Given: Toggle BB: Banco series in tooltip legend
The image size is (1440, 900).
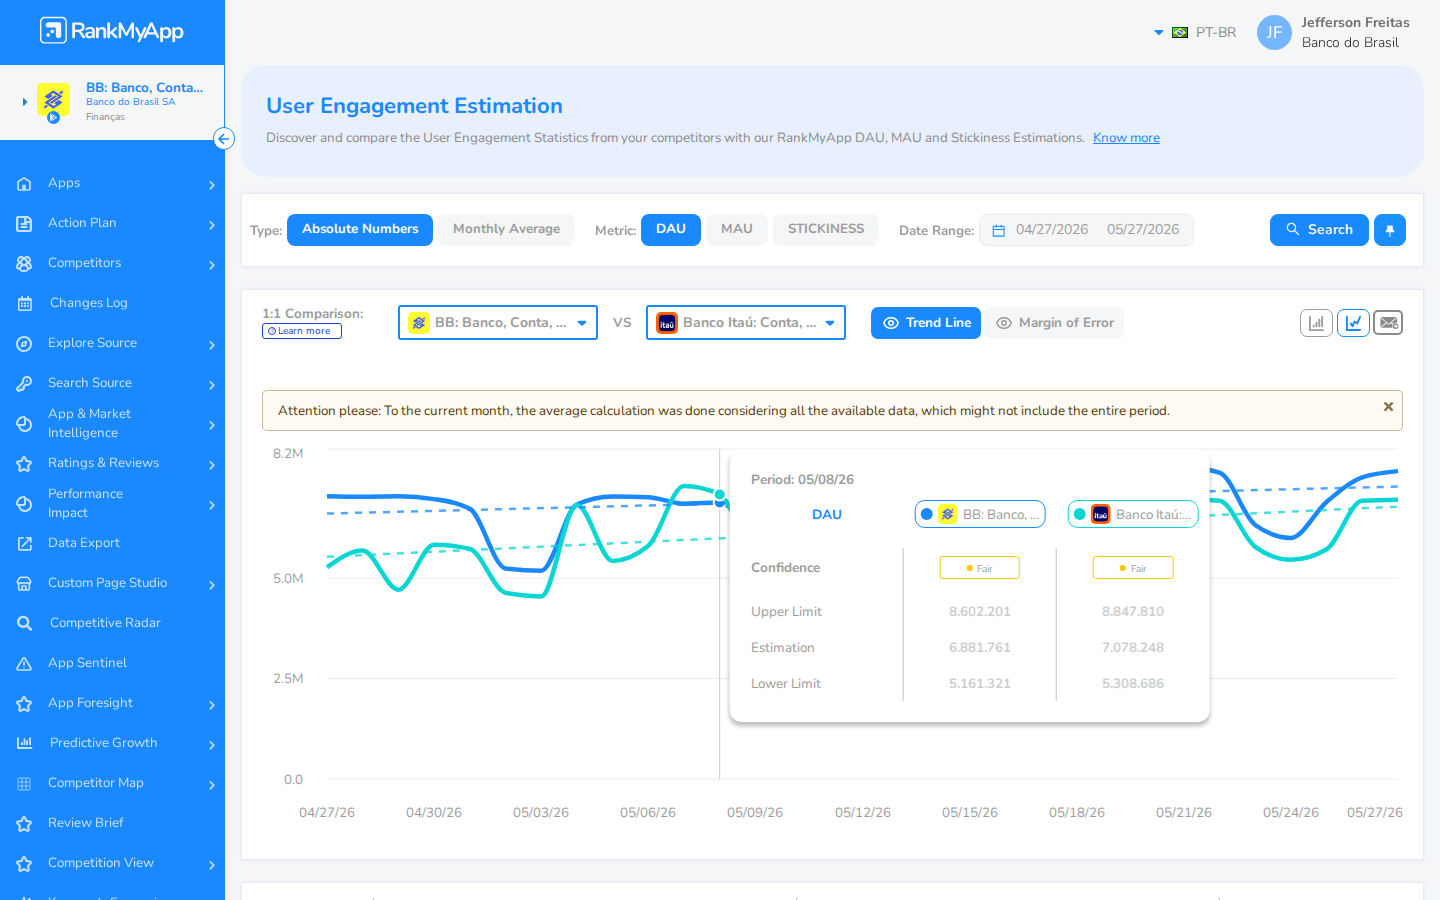Looking at the screenshot, I should (980, 514).
